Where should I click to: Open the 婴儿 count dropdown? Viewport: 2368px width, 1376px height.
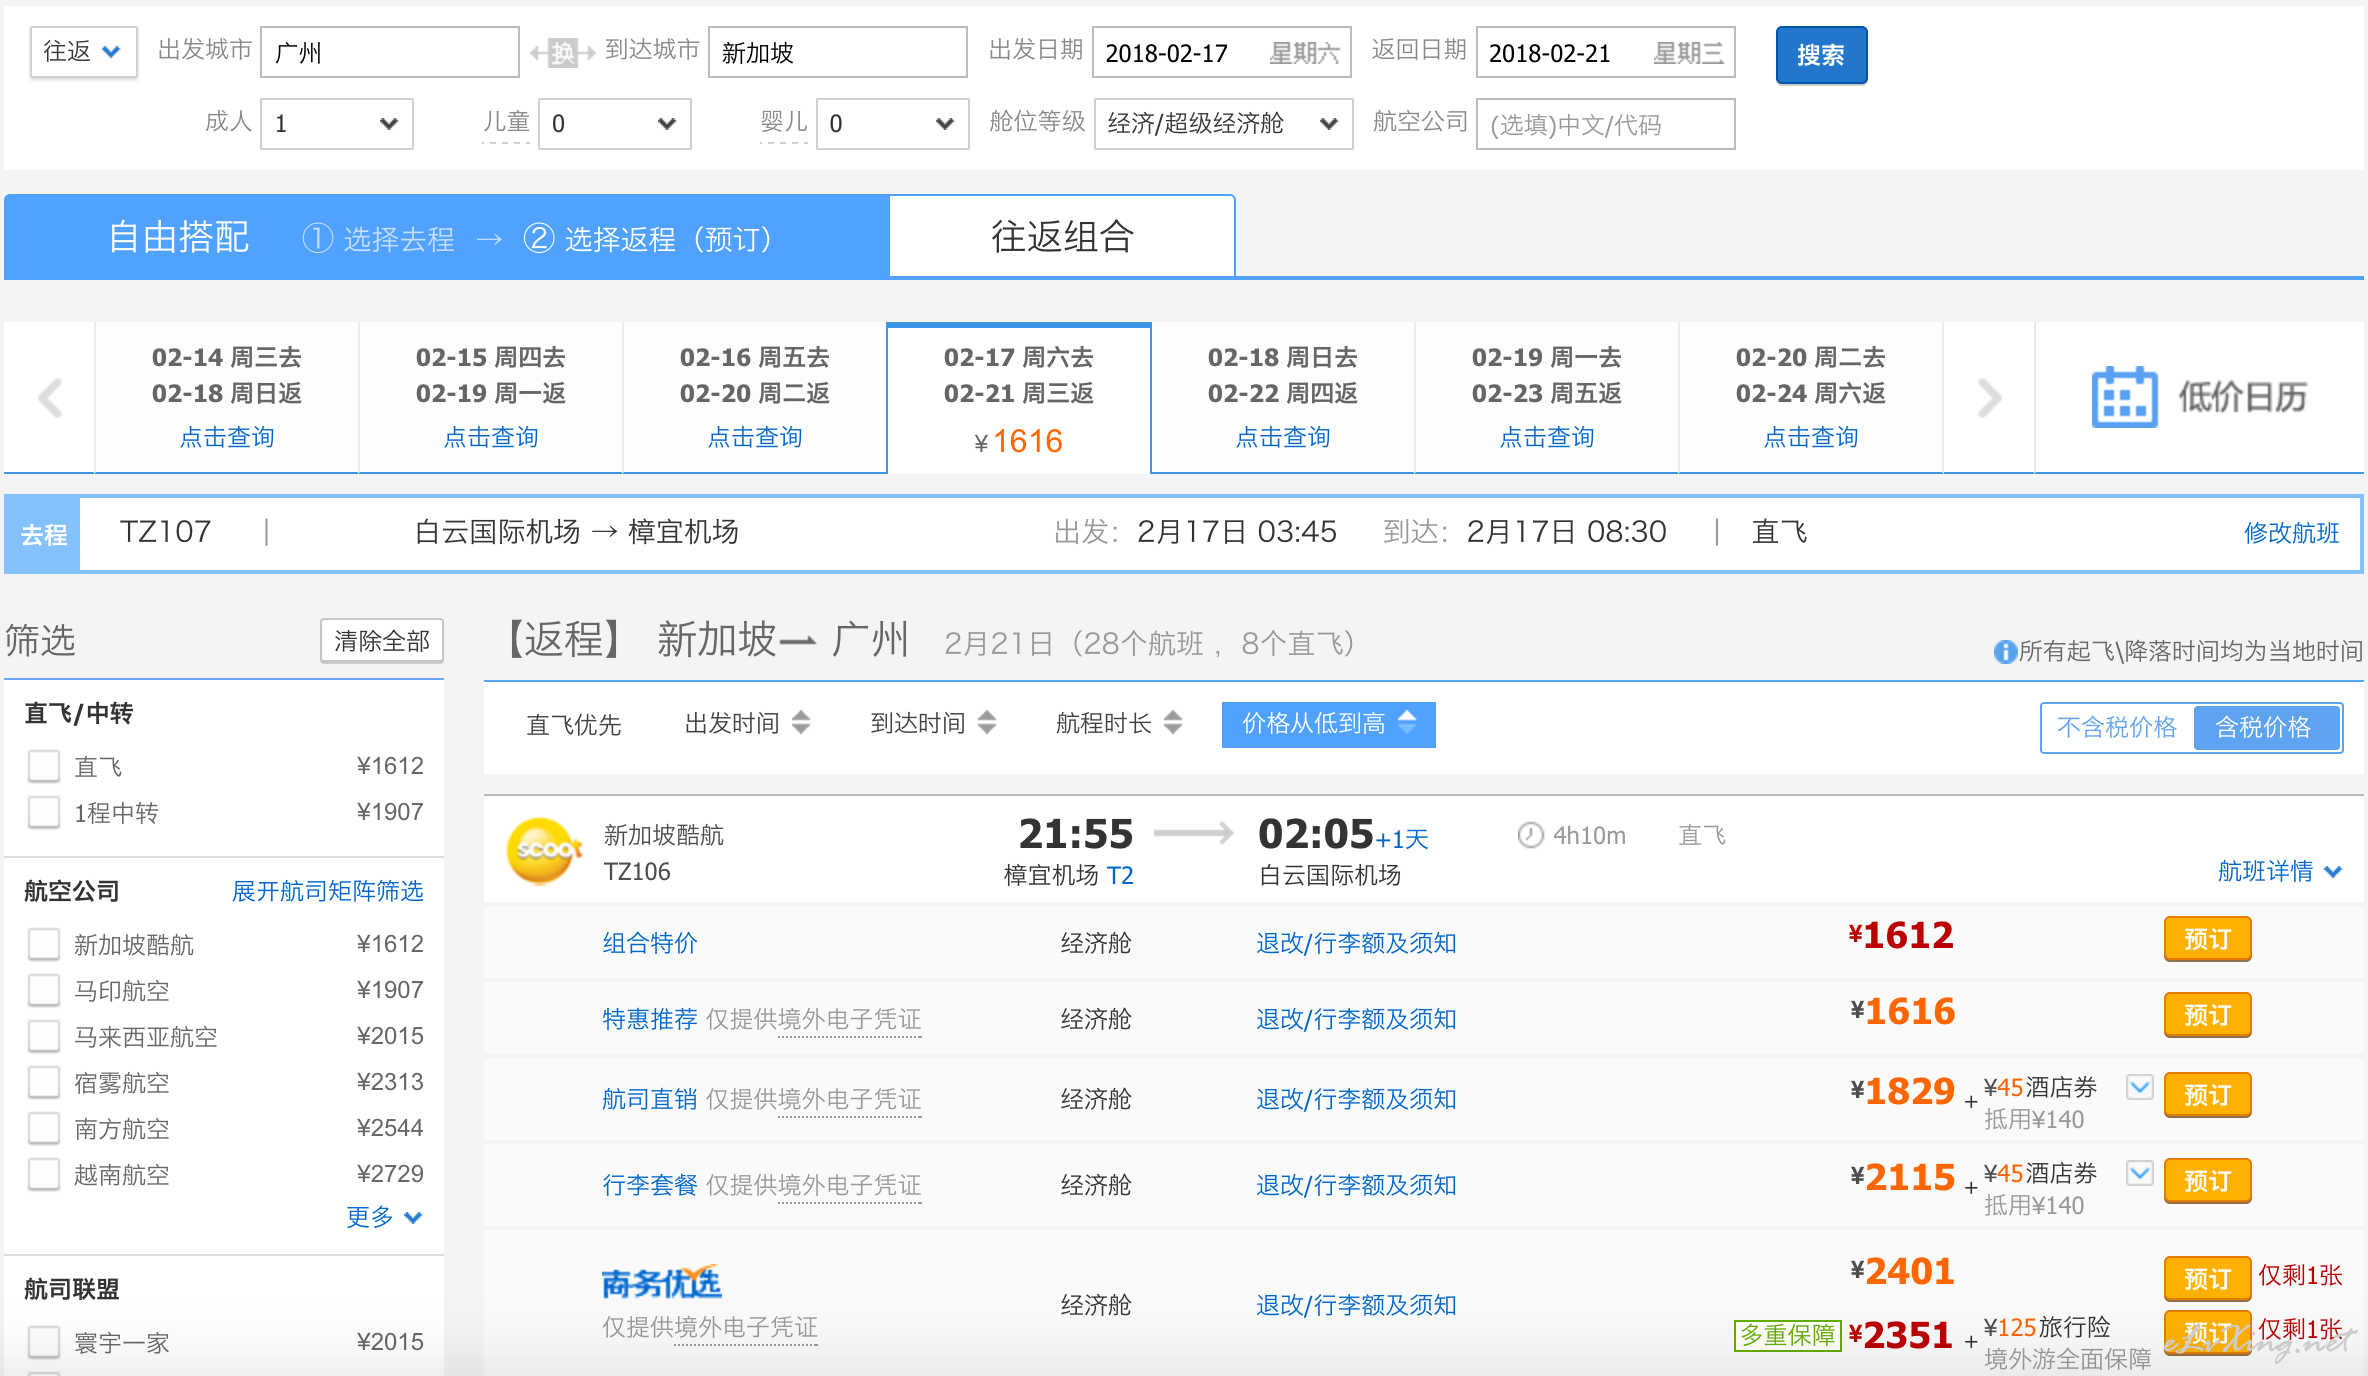(893, 124)
